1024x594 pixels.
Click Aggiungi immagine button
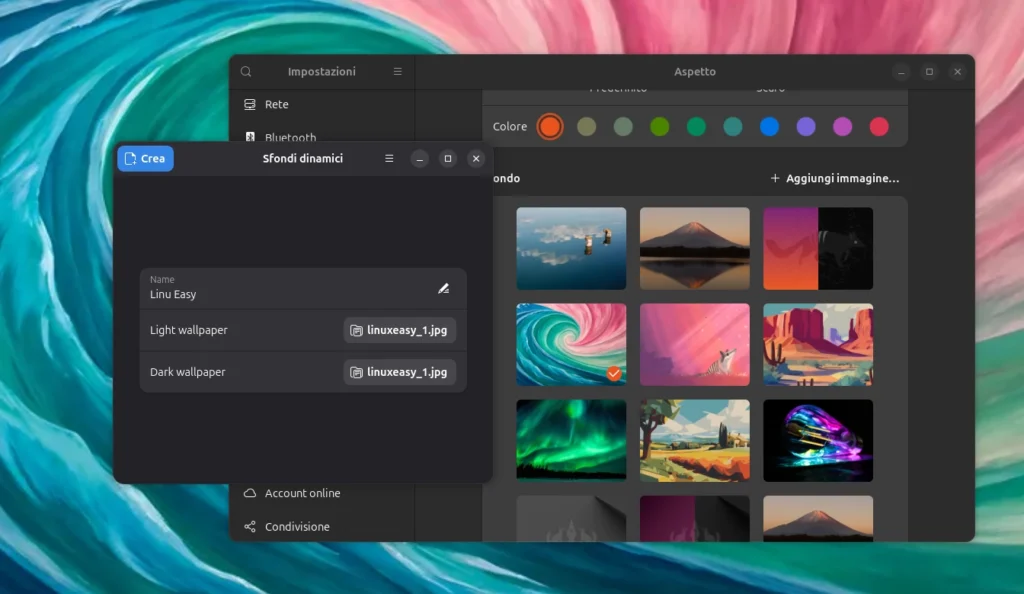pos(835,179)
